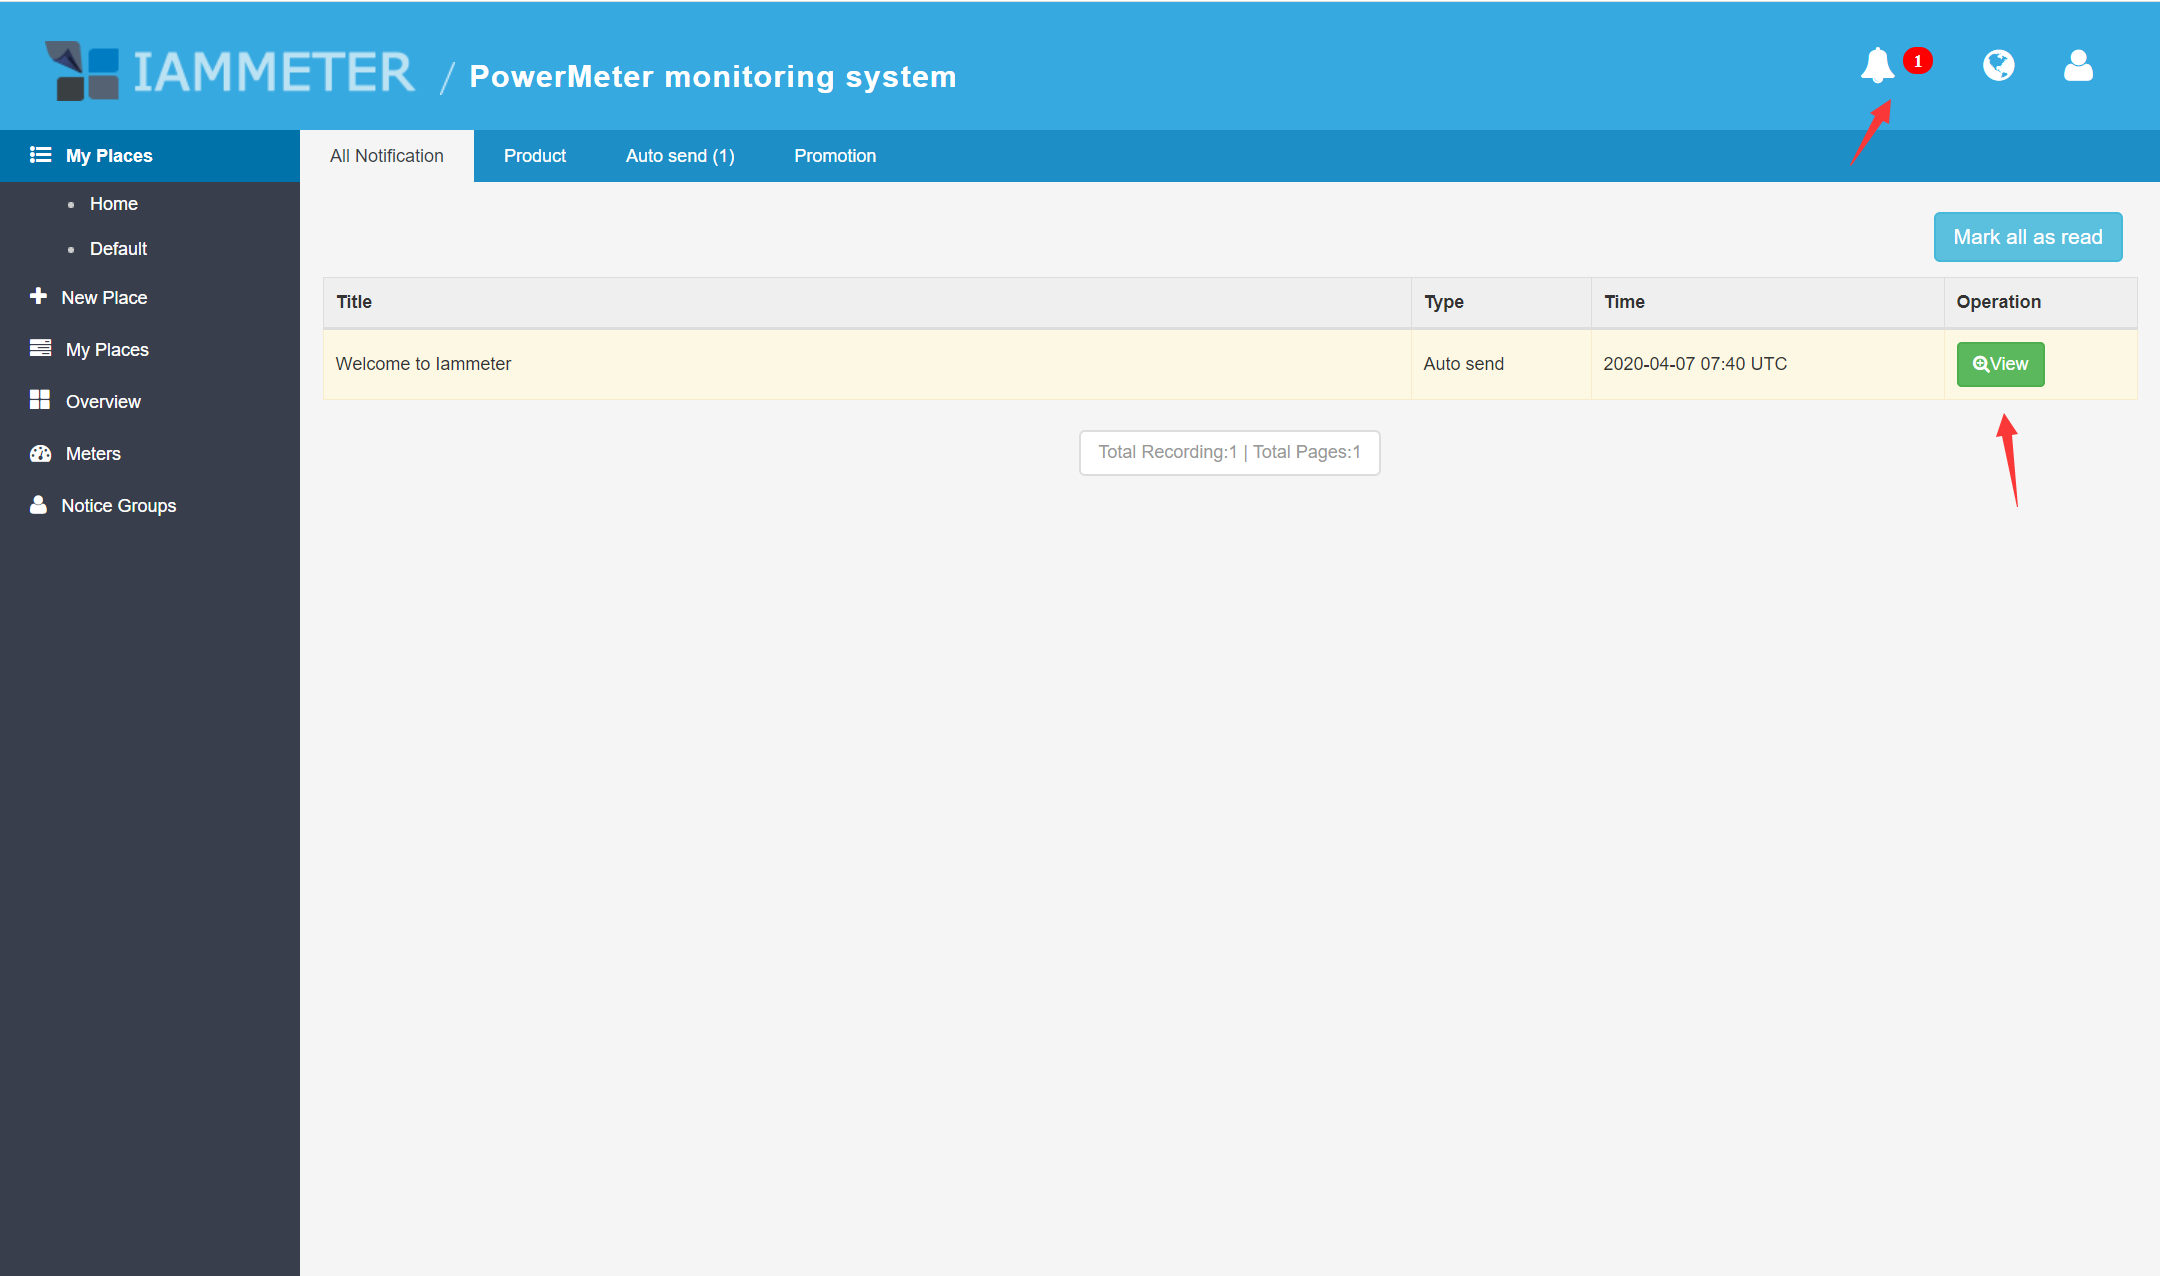The width and height of the screenshot is (2160, 1276).
Task: Open the notification bell icon
Action: (x=1877, y=66)
